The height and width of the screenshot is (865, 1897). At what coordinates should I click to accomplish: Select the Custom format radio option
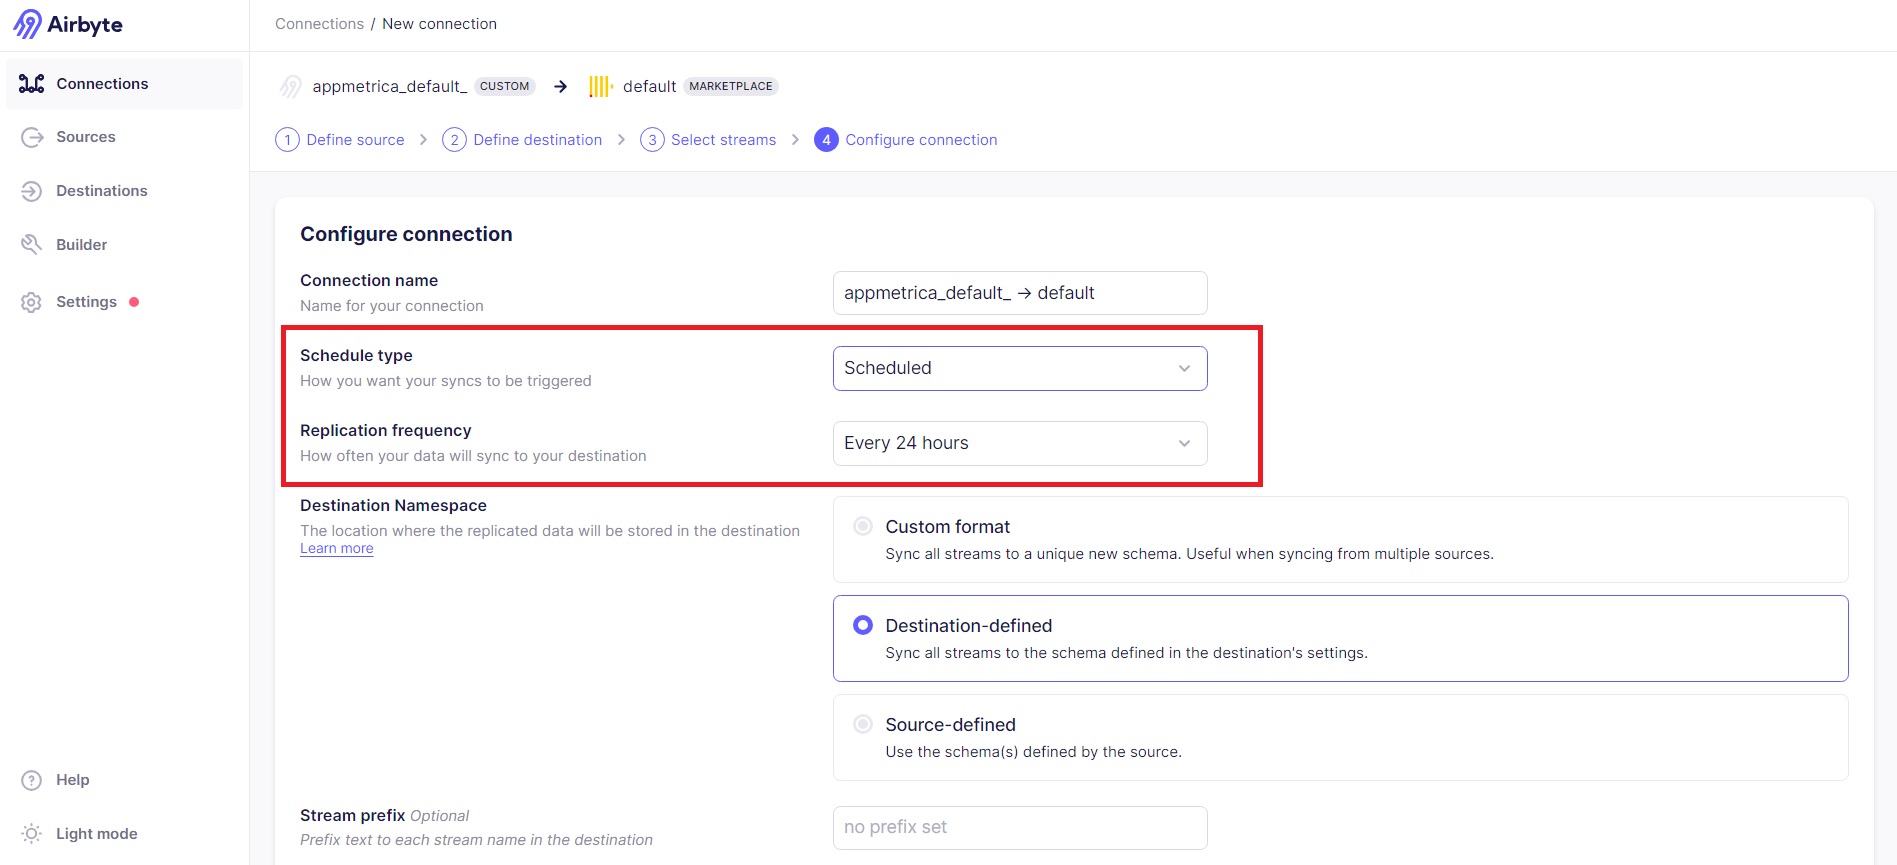[x=863, y=526]
